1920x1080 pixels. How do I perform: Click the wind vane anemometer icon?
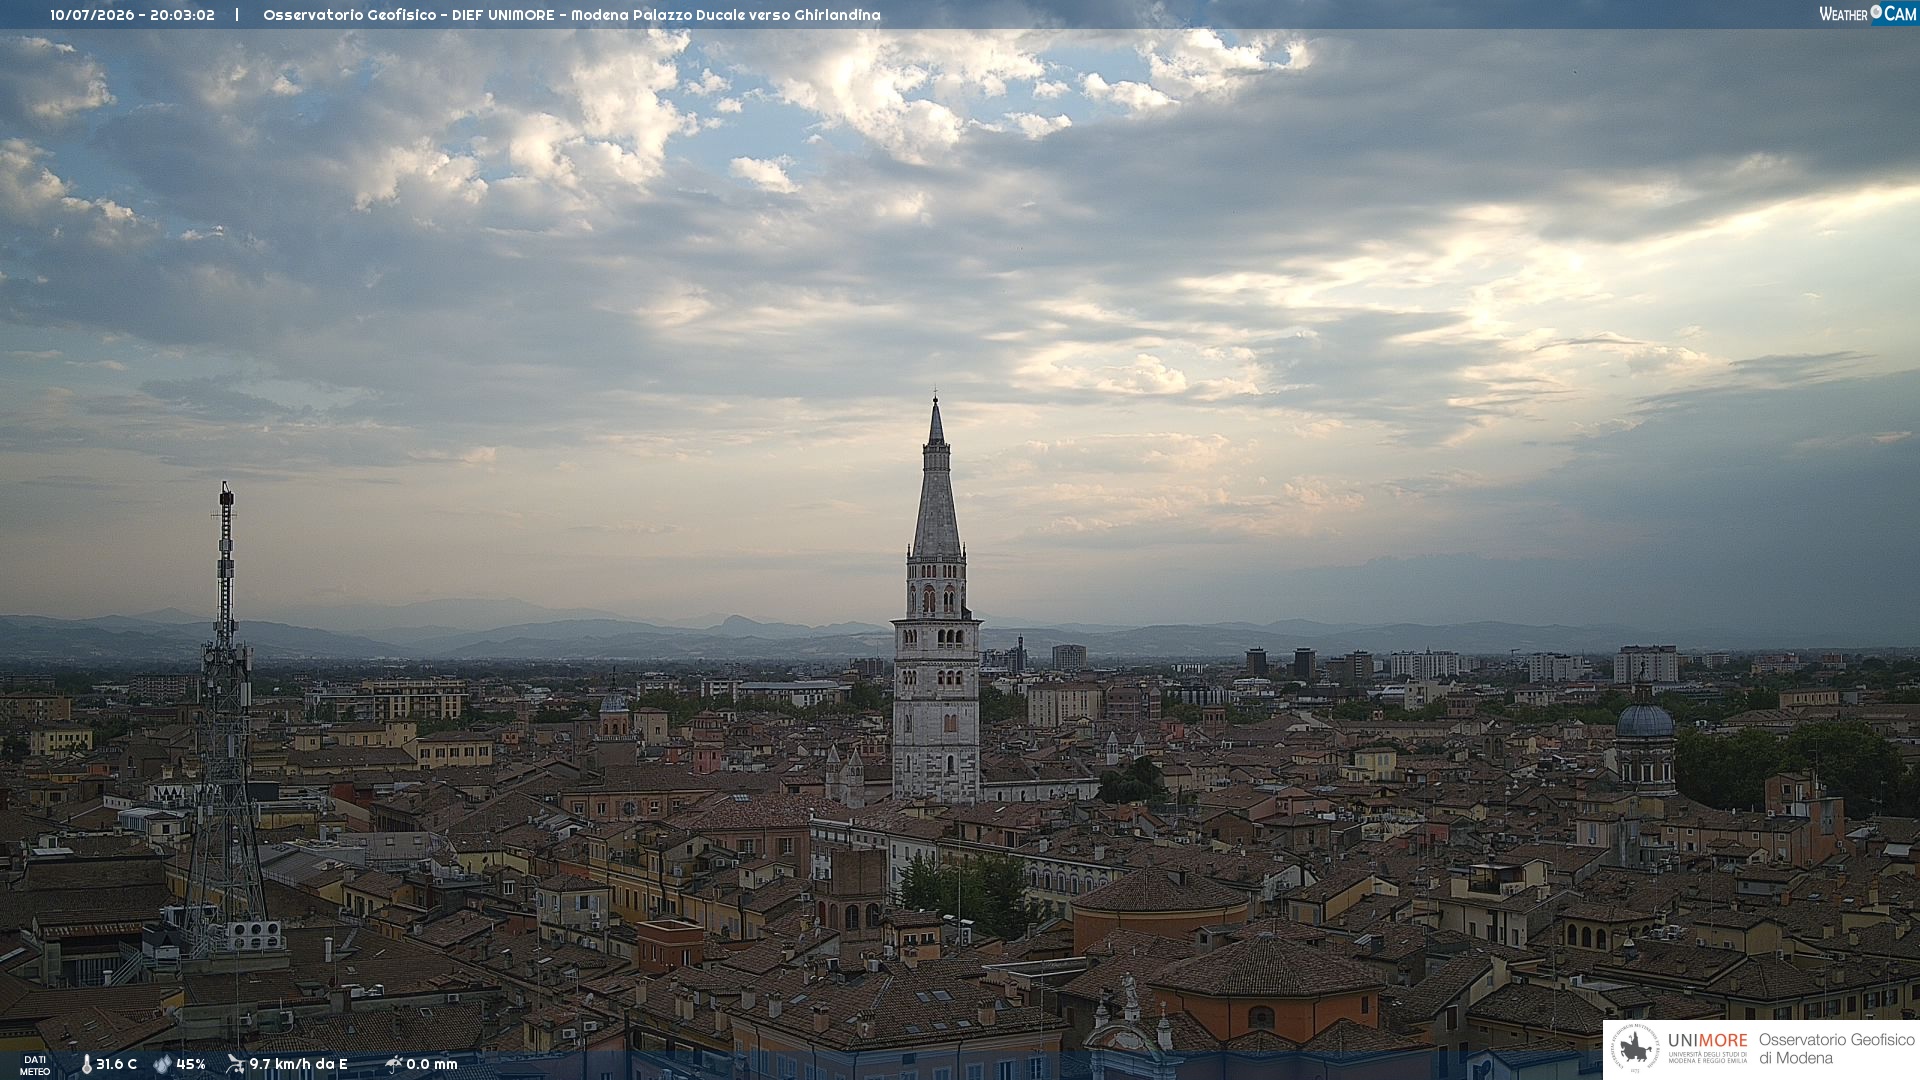point(235,1064)
